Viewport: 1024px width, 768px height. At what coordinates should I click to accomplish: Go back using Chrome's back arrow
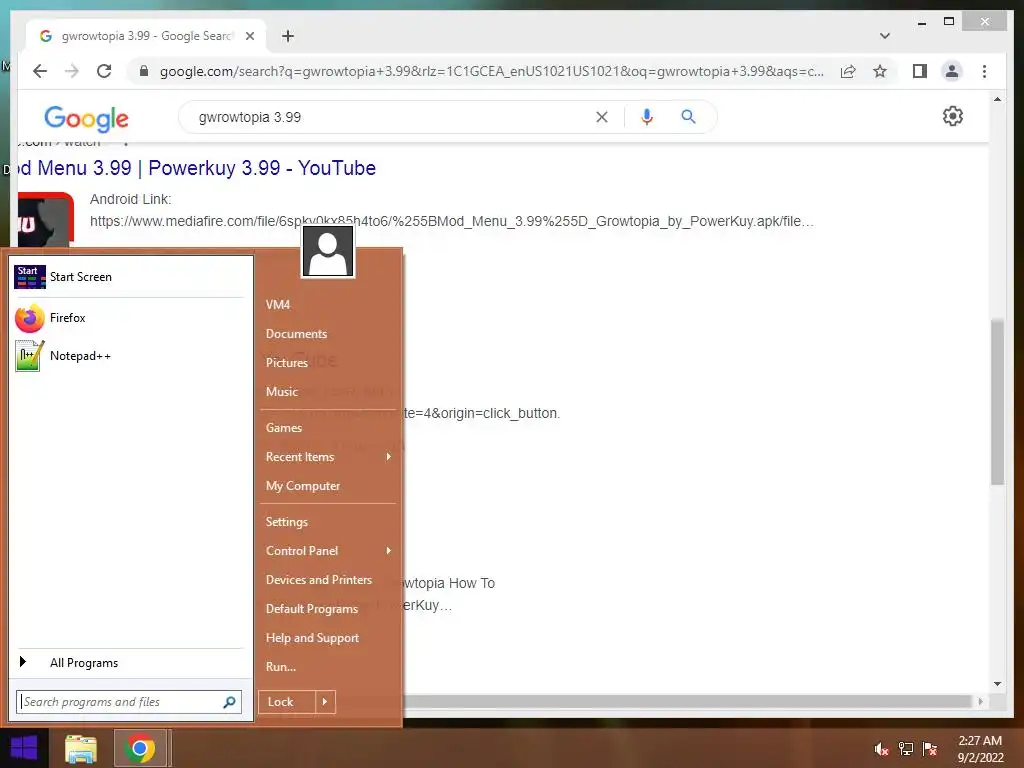pos(40,71)
